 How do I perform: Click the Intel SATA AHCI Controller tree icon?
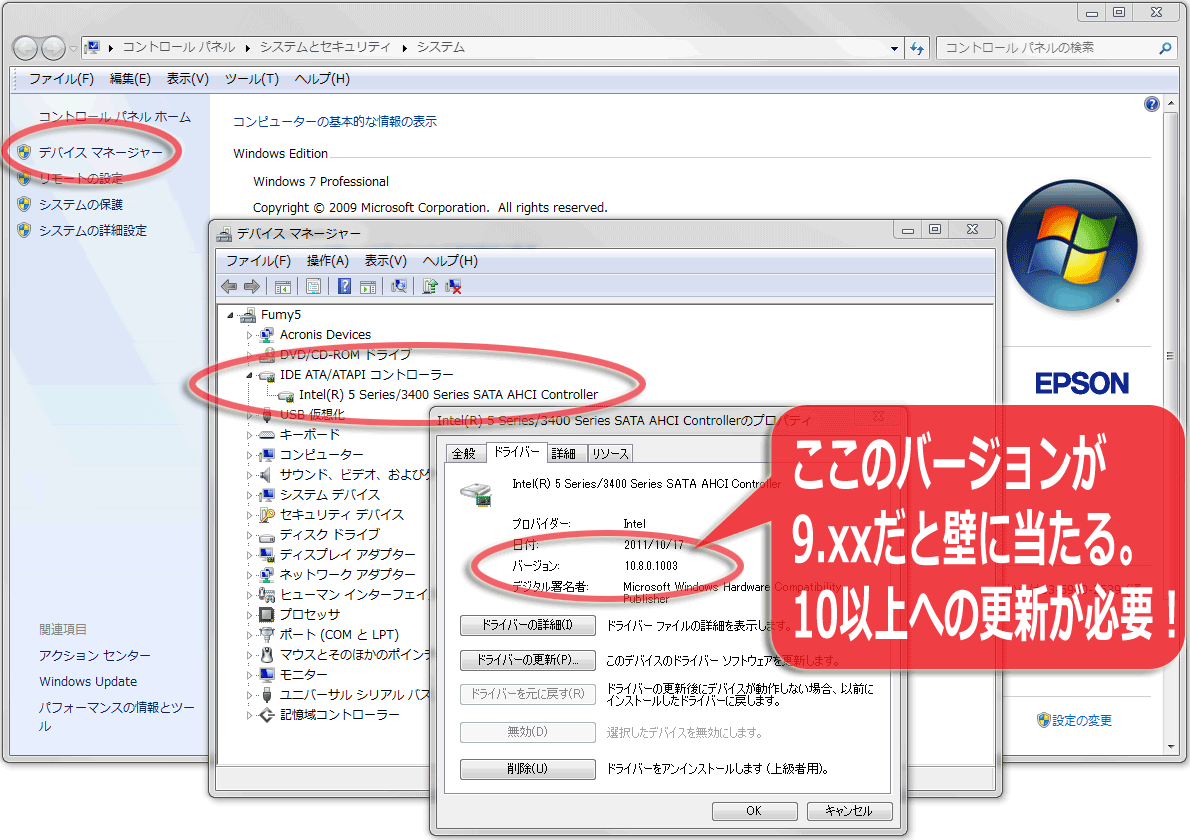[x=286, y=395]
